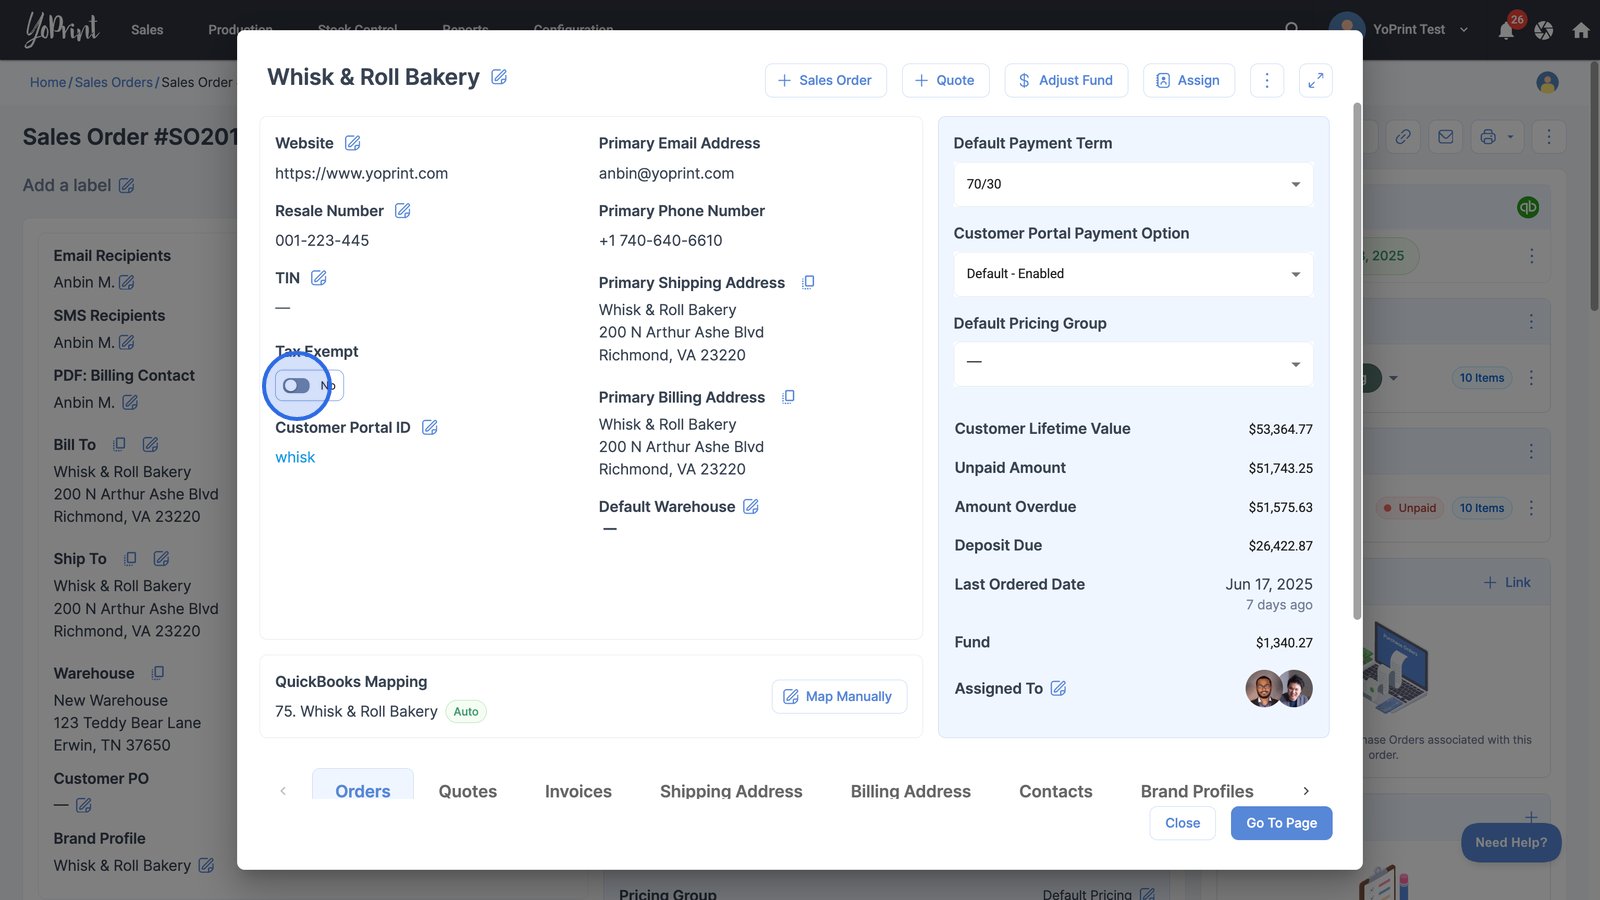
Task: Edit the customer name pencil icon
Action: (x=499, y=77)
